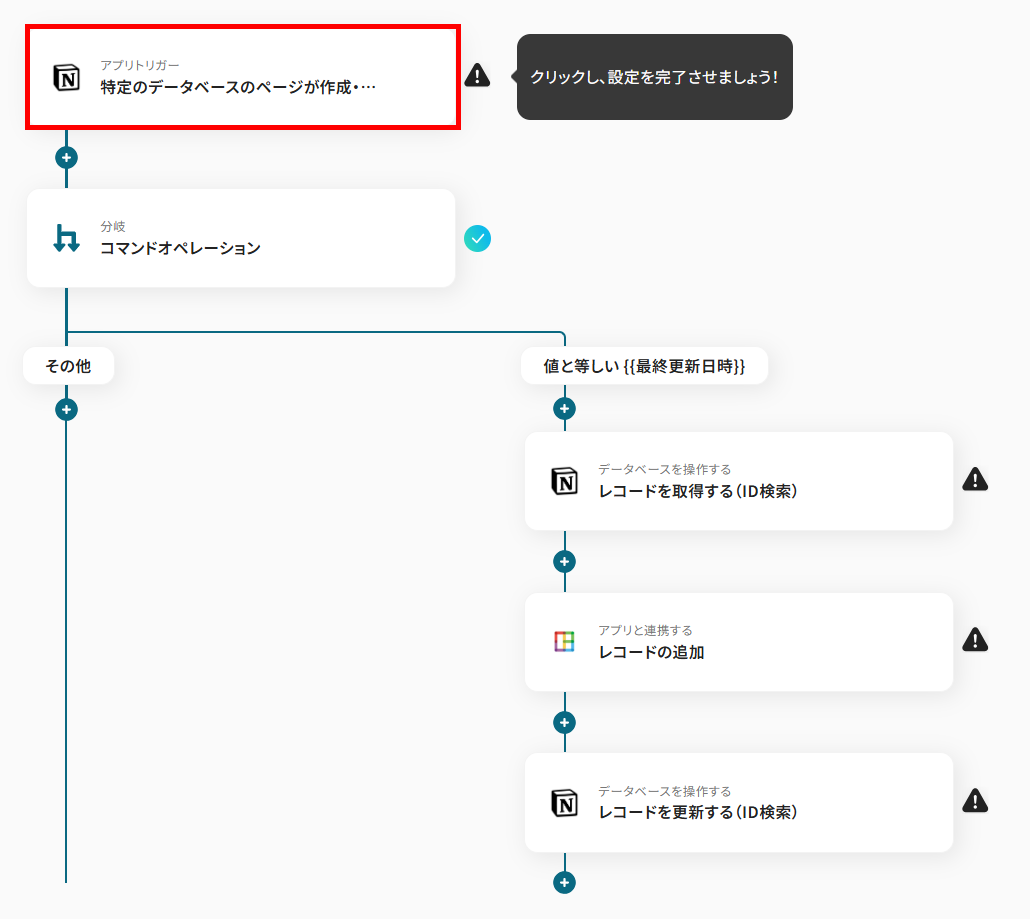Select the その他 branch label
This screenshot has width=1030, height=919.
click(x=68, y=366)
